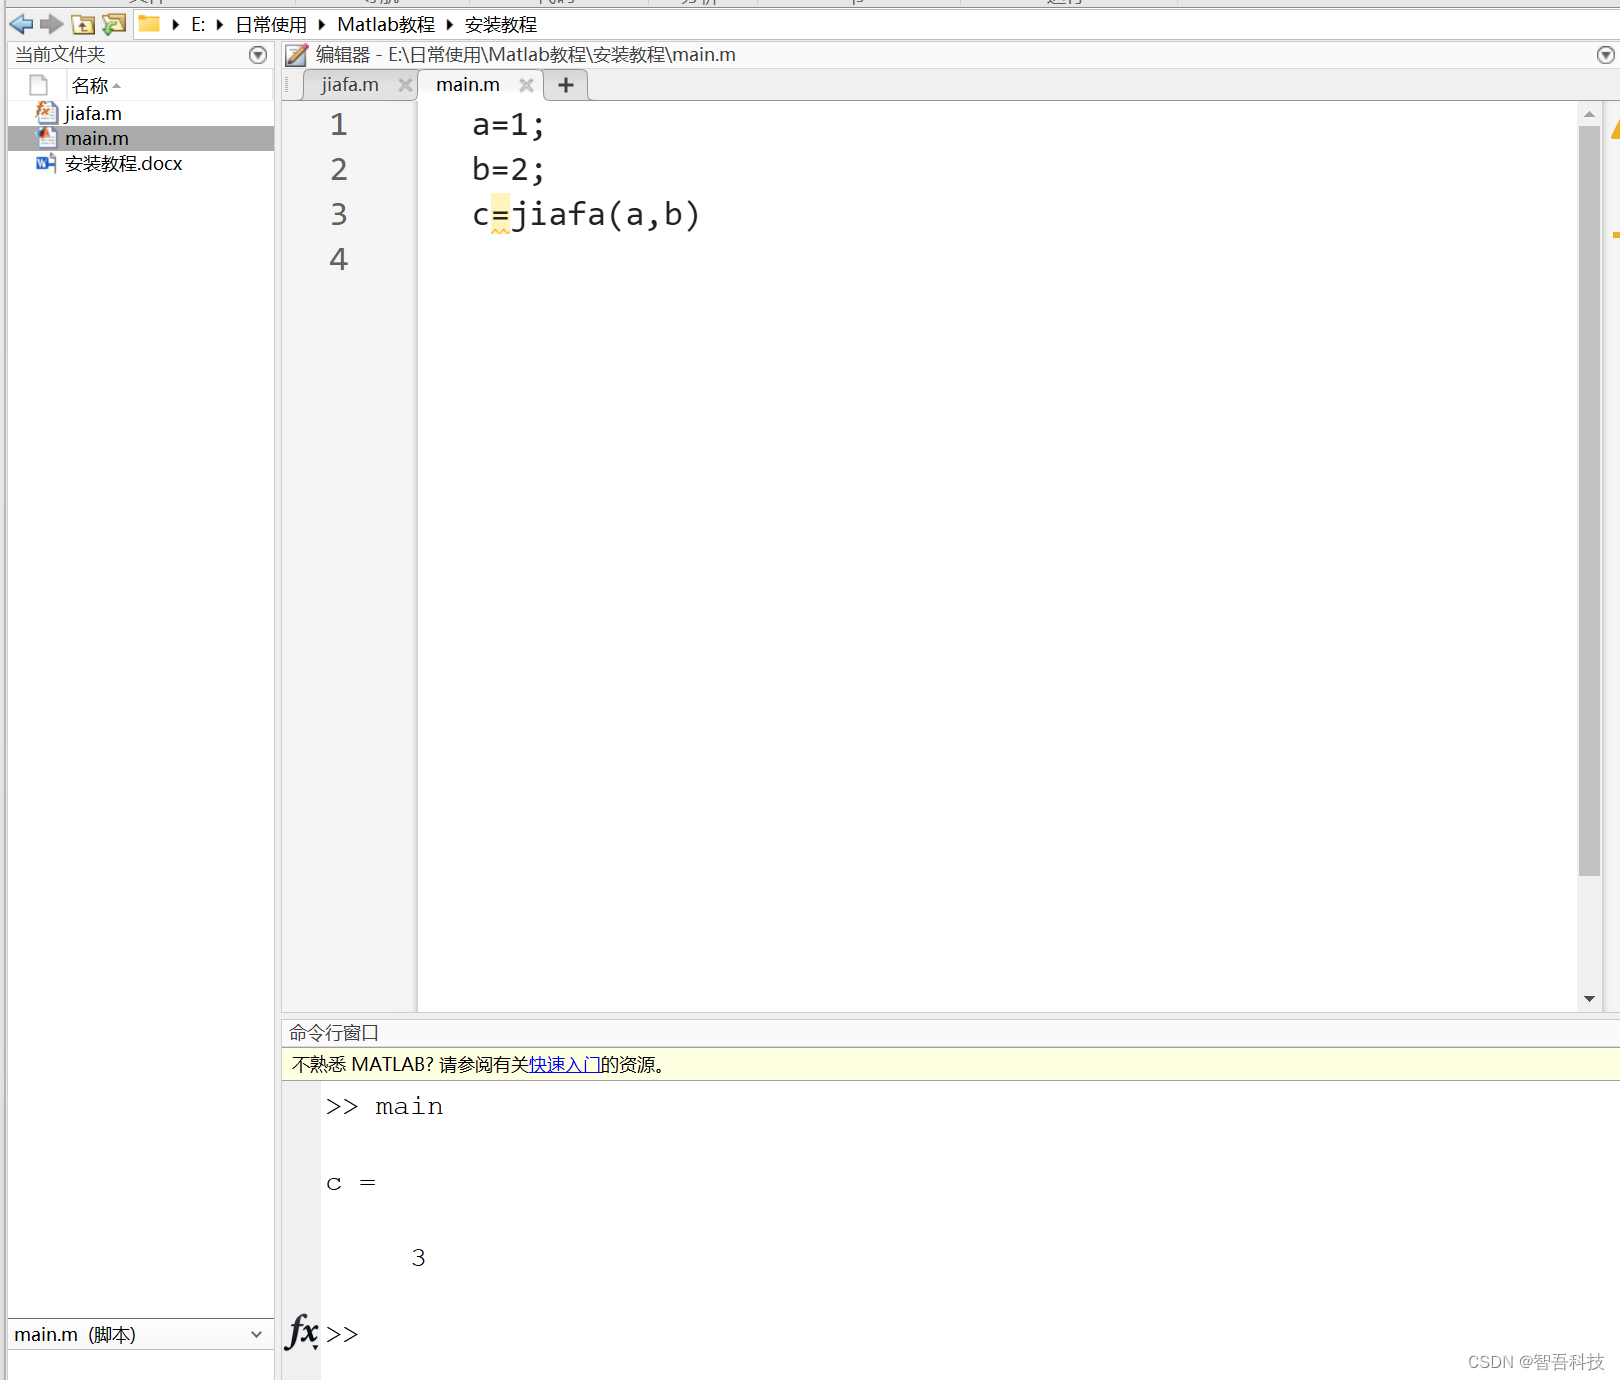Click the editor vertical scrollbar down arrow
Image resolution: width=1620 pixels, height=1380 pixels.
click(1588, 997)
